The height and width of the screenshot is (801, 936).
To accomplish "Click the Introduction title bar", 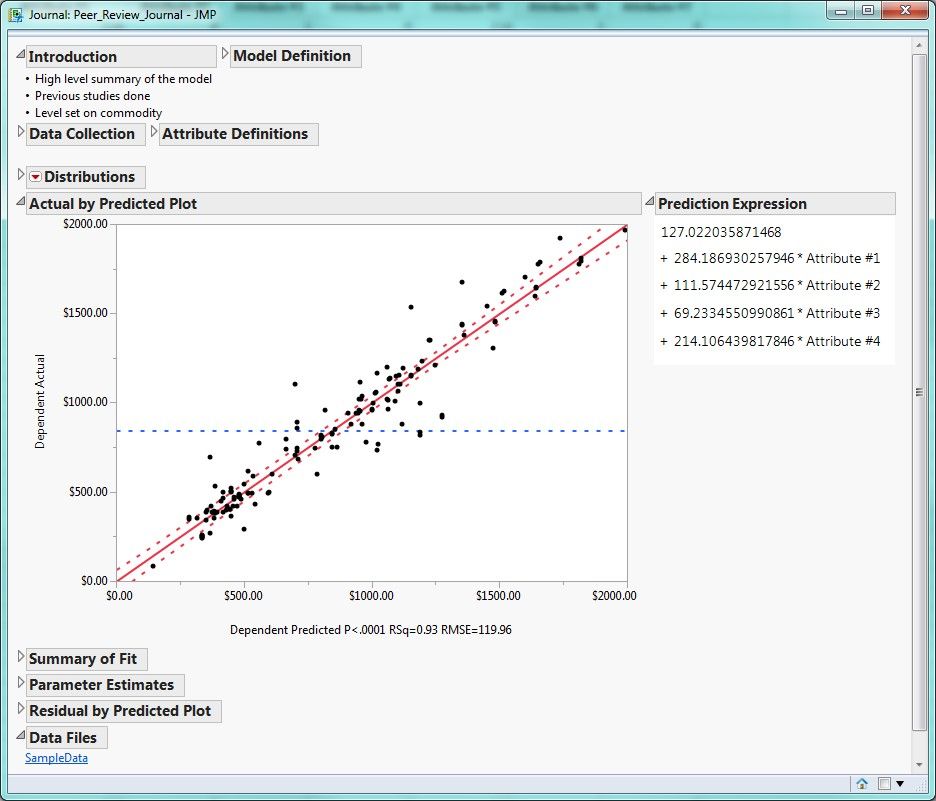I will coord(121,57).
